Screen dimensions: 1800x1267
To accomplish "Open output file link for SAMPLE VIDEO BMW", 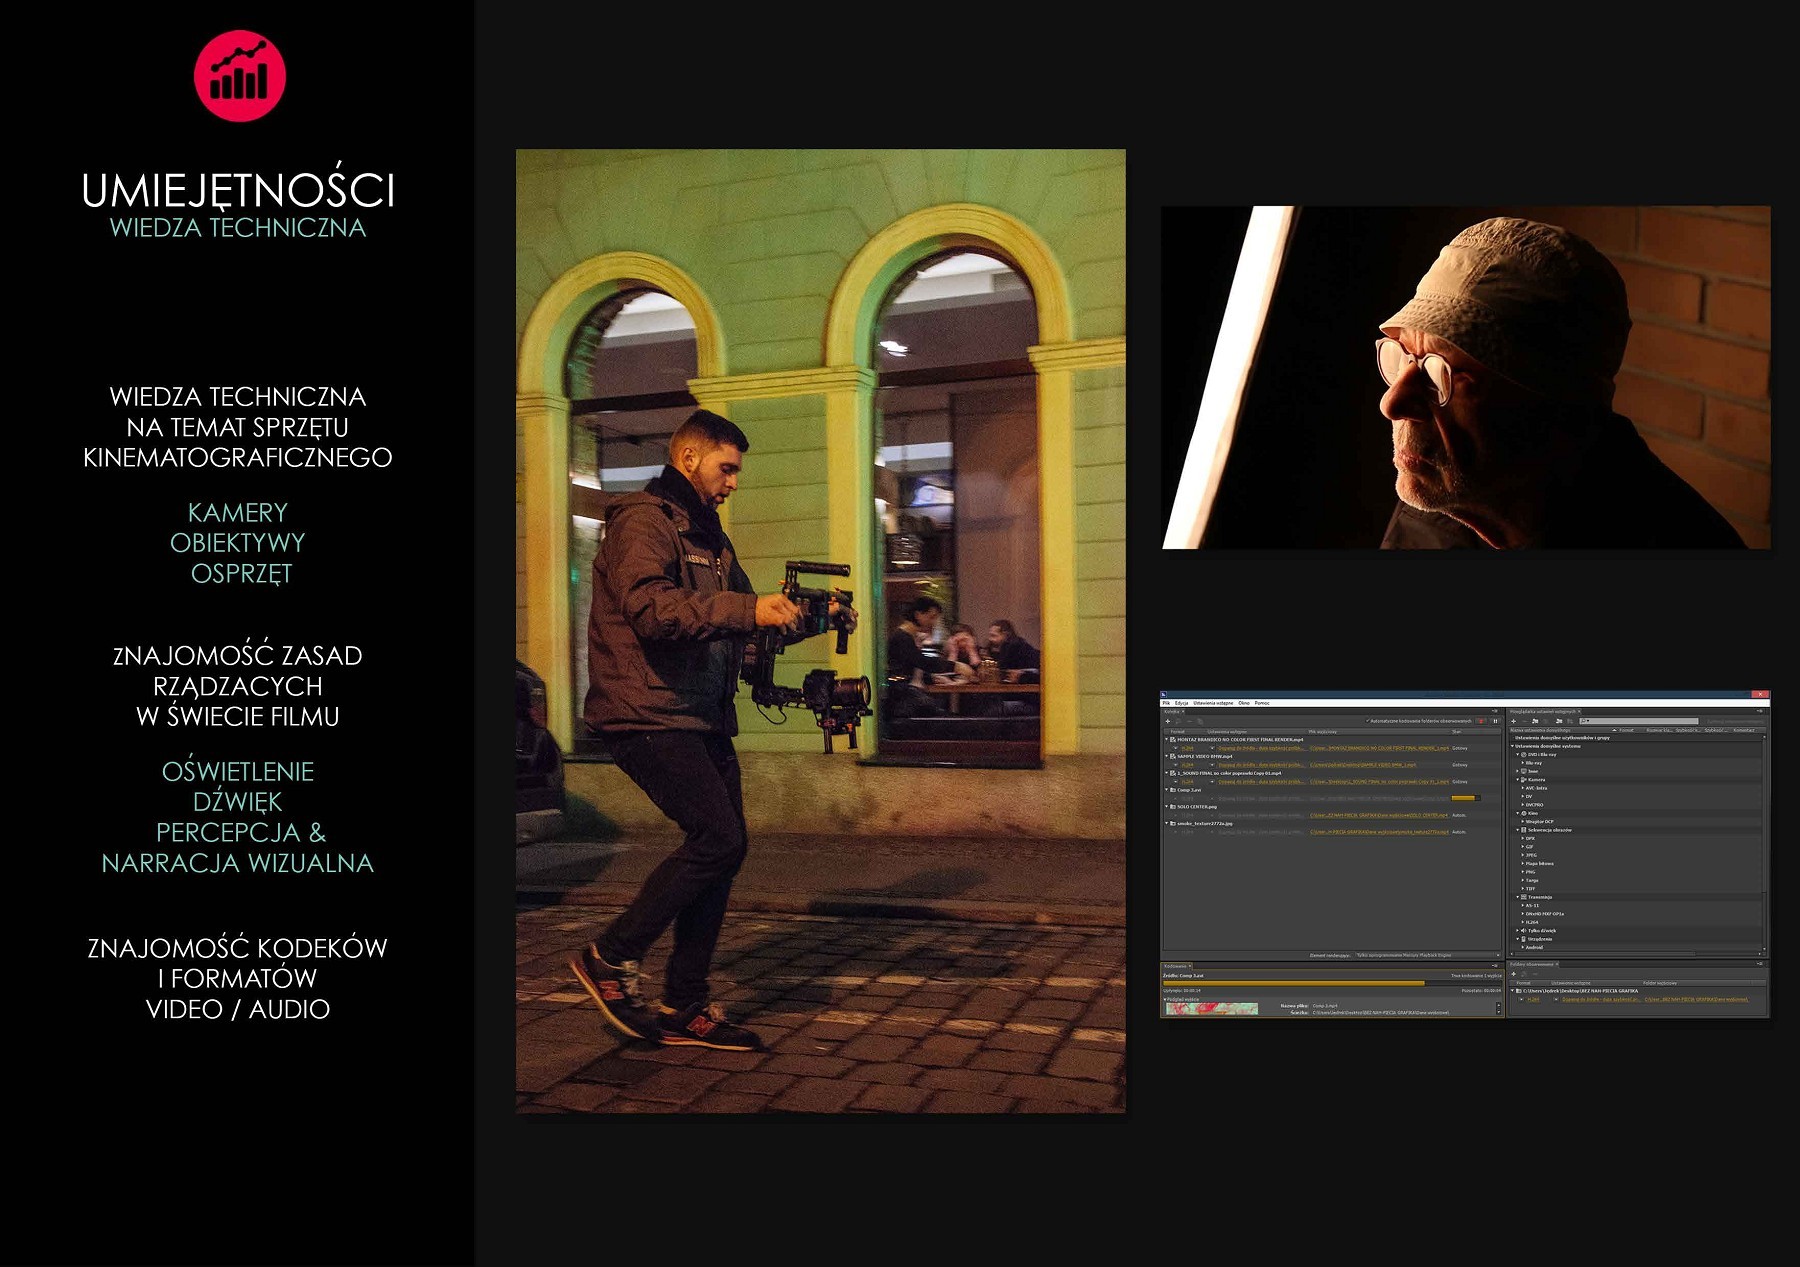I will pos(1362,765).
